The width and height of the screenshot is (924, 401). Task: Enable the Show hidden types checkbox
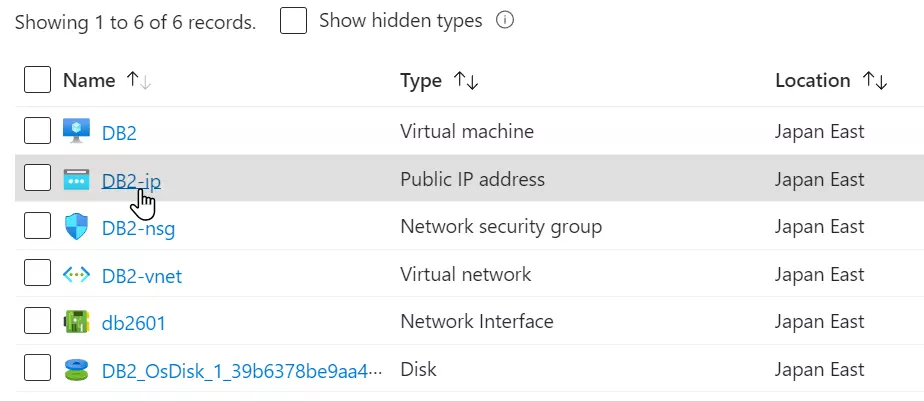click(x=293, y=21)
